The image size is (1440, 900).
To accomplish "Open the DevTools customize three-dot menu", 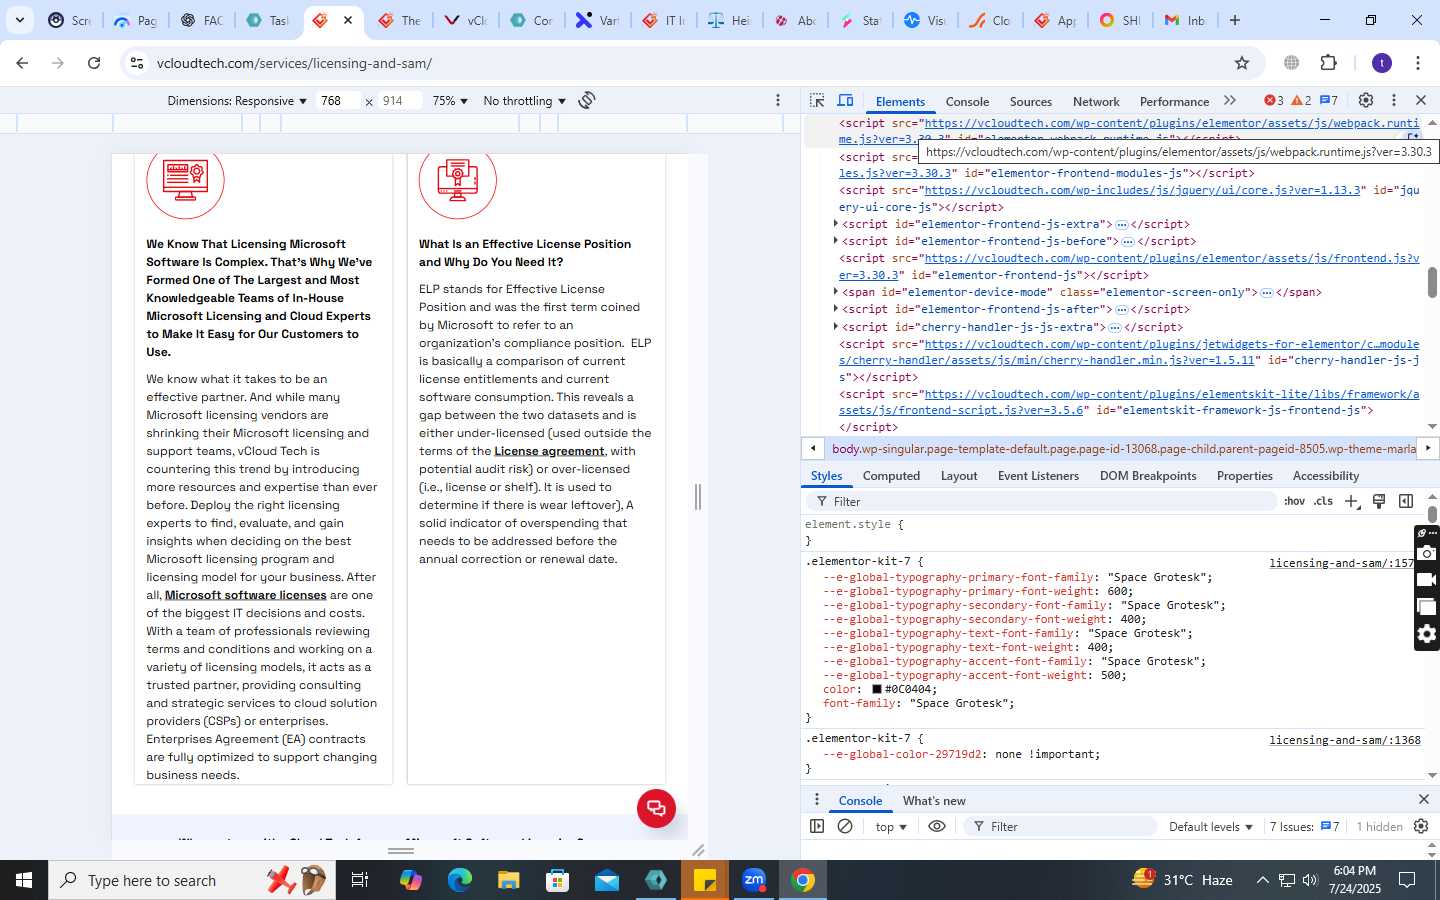I will [x=1394, y=101].
